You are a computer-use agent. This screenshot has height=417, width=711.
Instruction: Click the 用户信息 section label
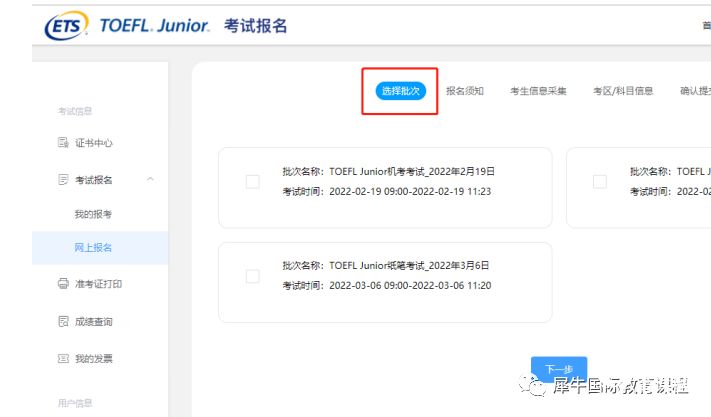click(x=75, y=403)
